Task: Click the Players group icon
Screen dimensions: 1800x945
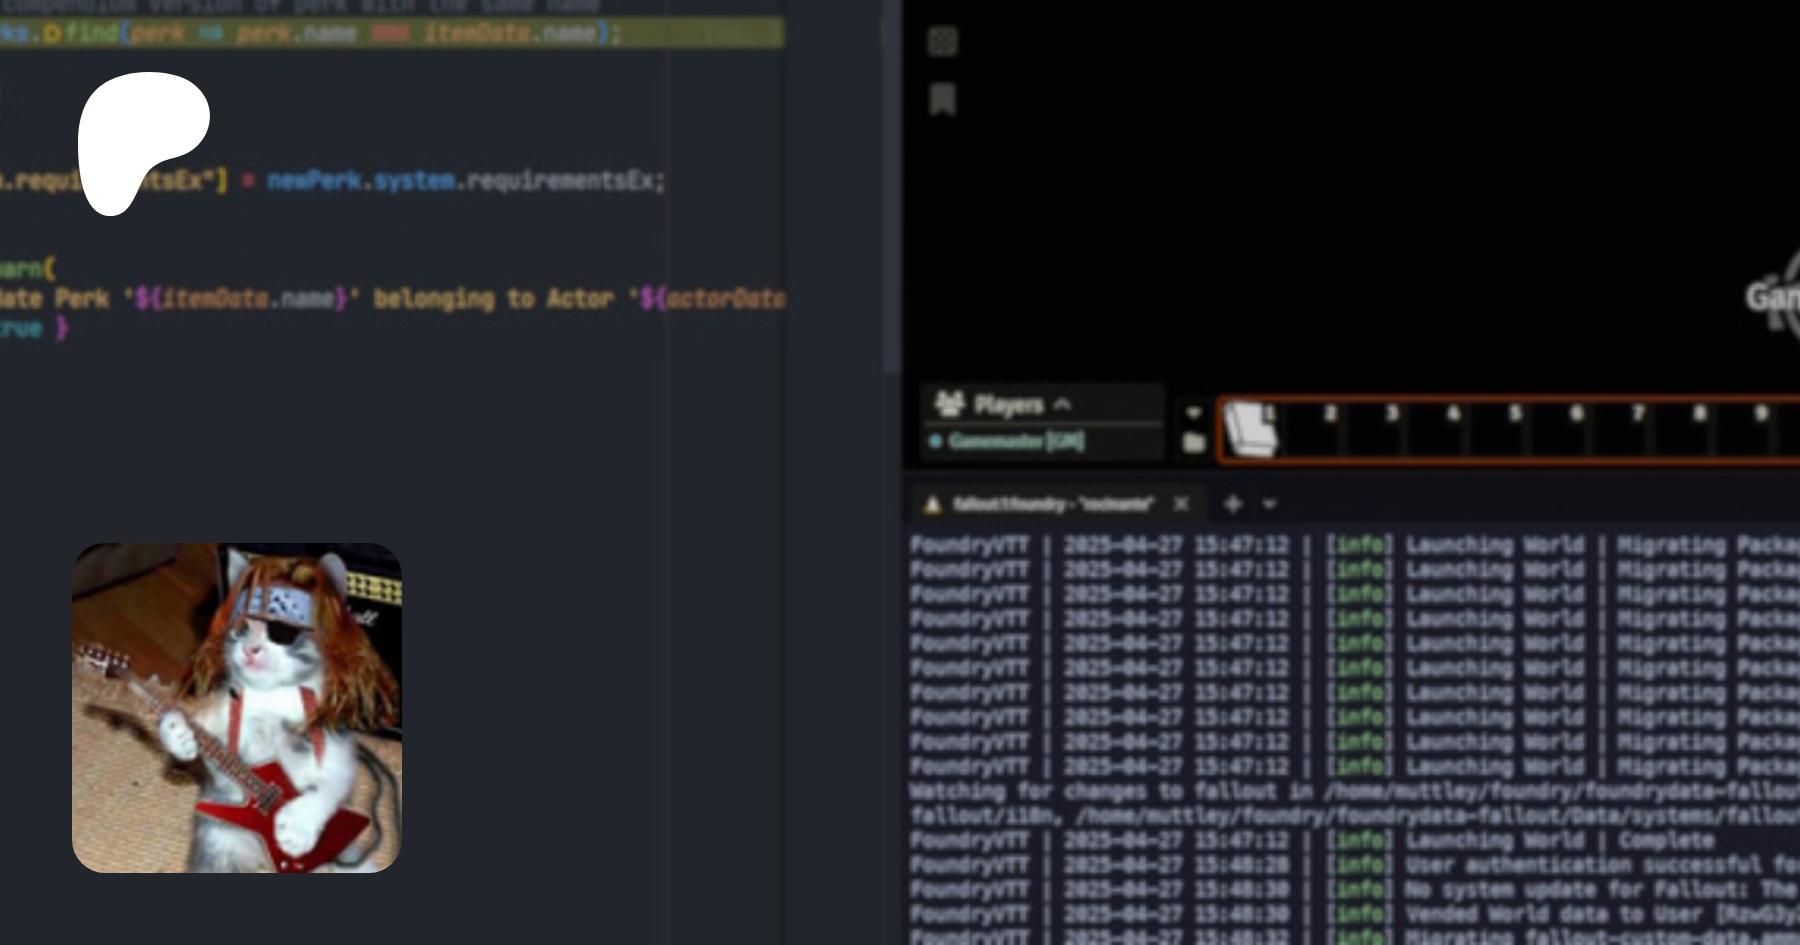Action: (x=948, y=404)
